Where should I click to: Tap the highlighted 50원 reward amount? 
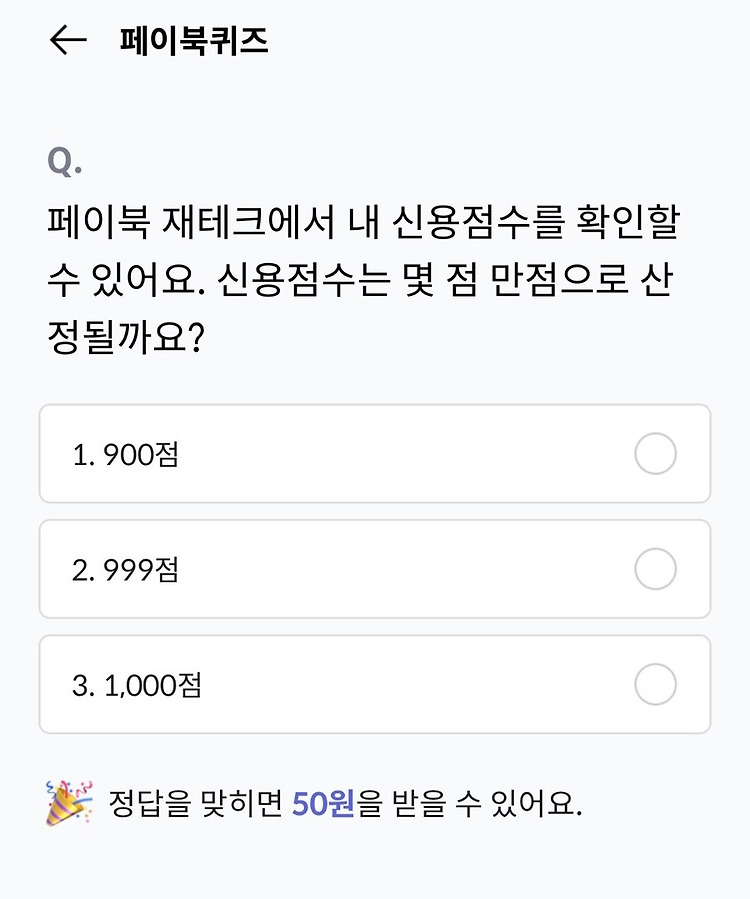(x=323, y=803)
